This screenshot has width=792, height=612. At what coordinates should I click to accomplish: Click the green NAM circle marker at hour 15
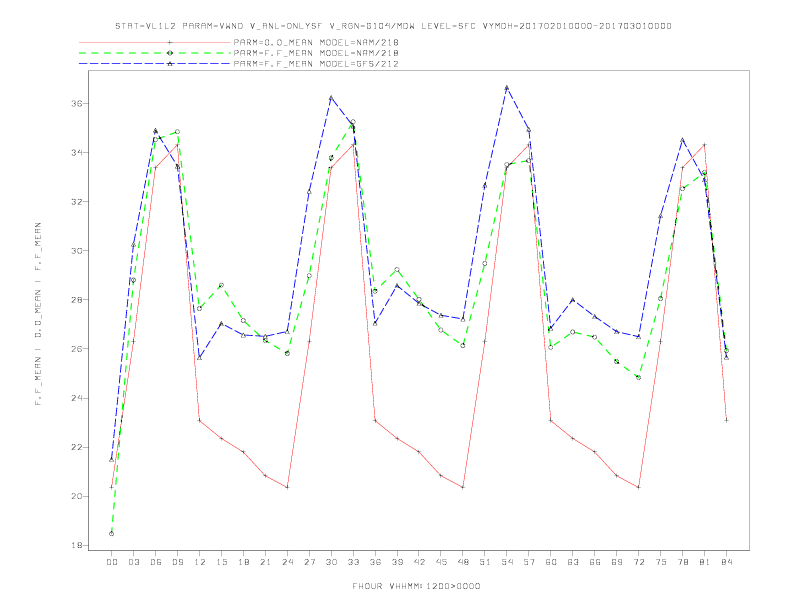point(221,285)
